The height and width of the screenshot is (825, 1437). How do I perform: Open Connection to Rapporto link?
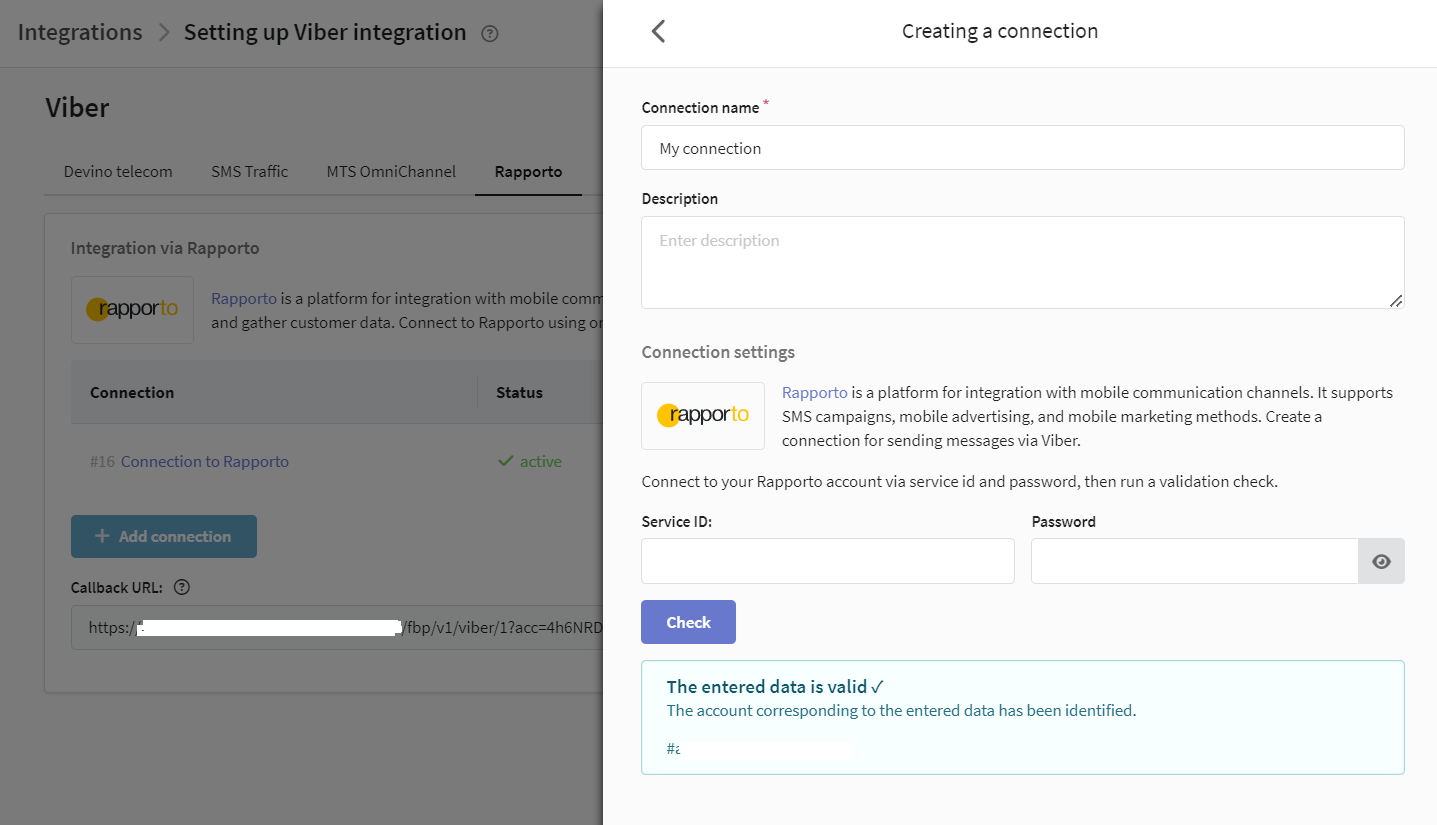tap(205, 462)
